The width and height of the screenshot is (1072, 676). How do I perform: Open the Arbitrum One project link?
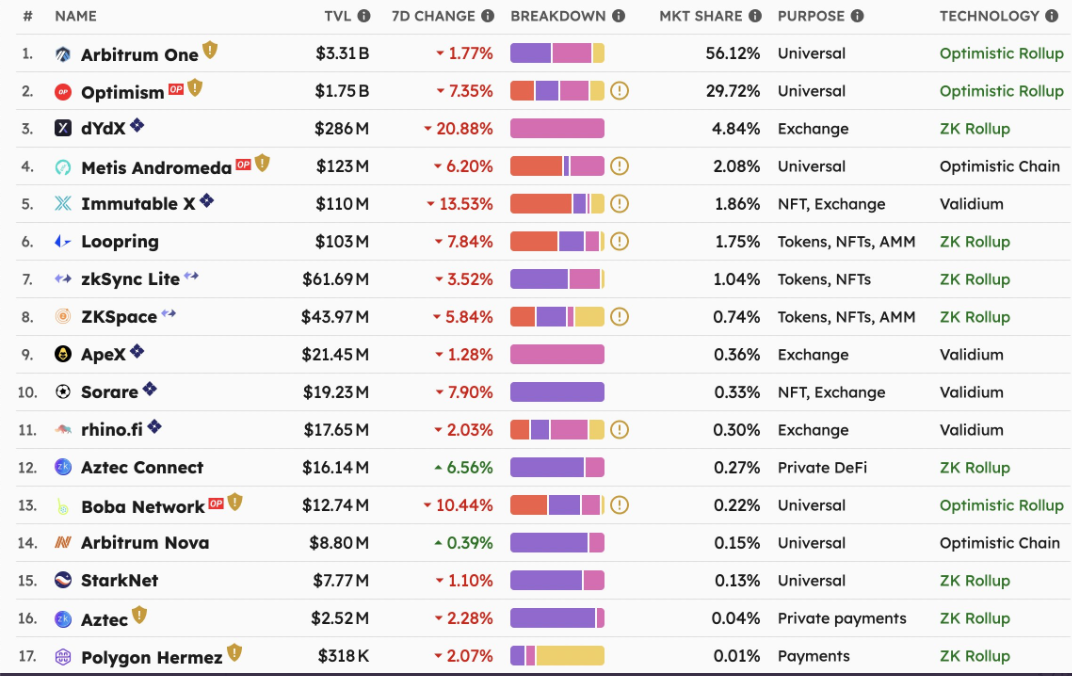click(x=139, y=55)
